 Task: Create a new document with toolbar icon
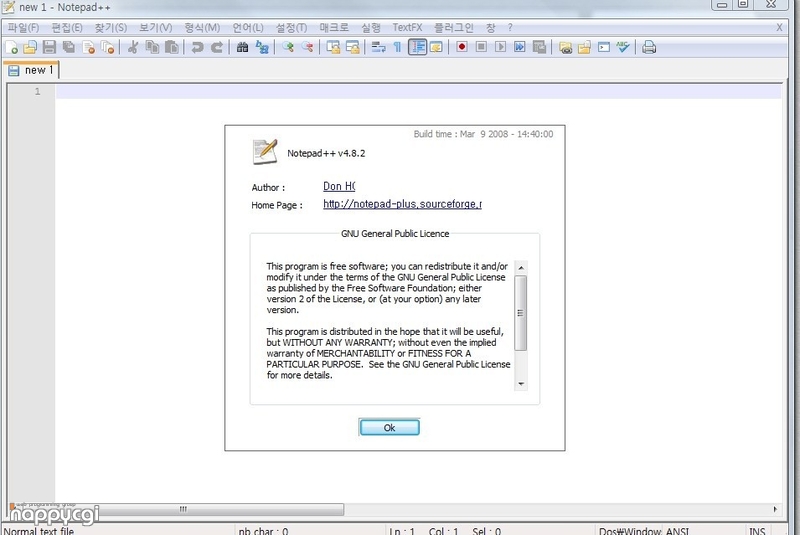(11, 47)
